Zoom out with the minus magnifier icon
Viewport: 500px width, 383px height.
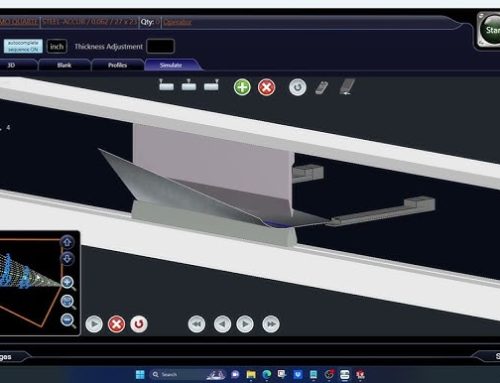point(68,321)
